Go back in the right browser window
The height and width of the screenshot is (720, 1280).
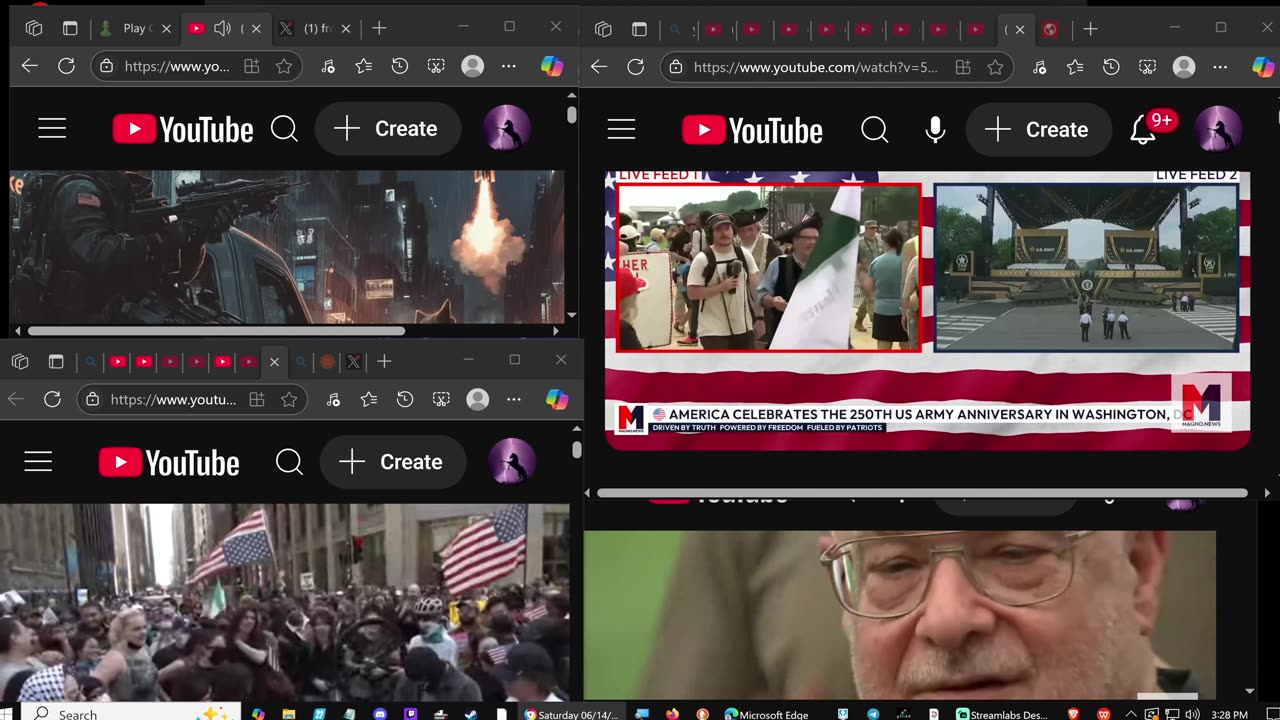(599, 67)
